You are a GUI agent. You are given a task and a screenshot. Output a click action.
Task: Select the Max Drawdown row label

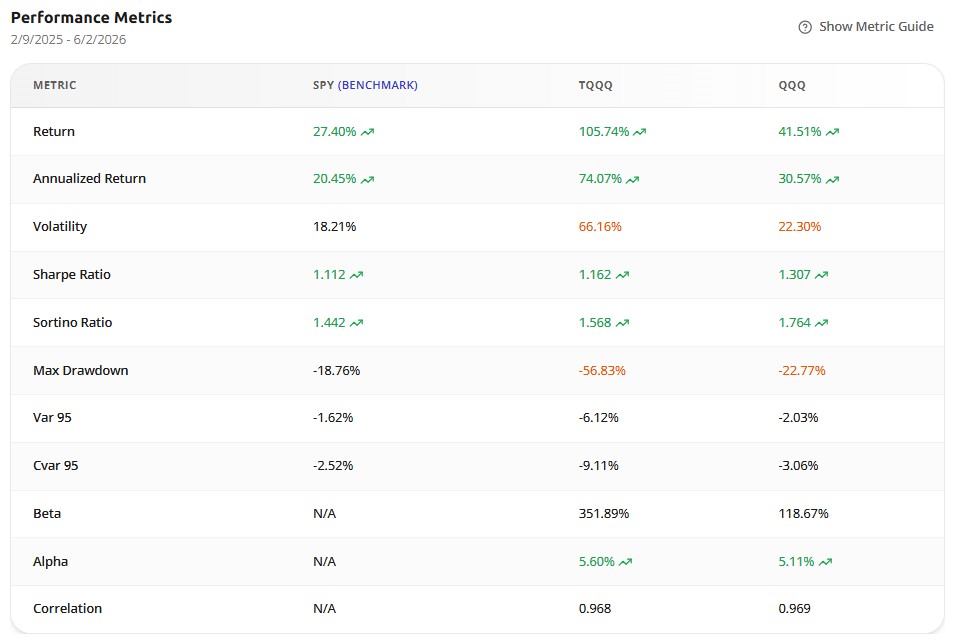(80, 370)
